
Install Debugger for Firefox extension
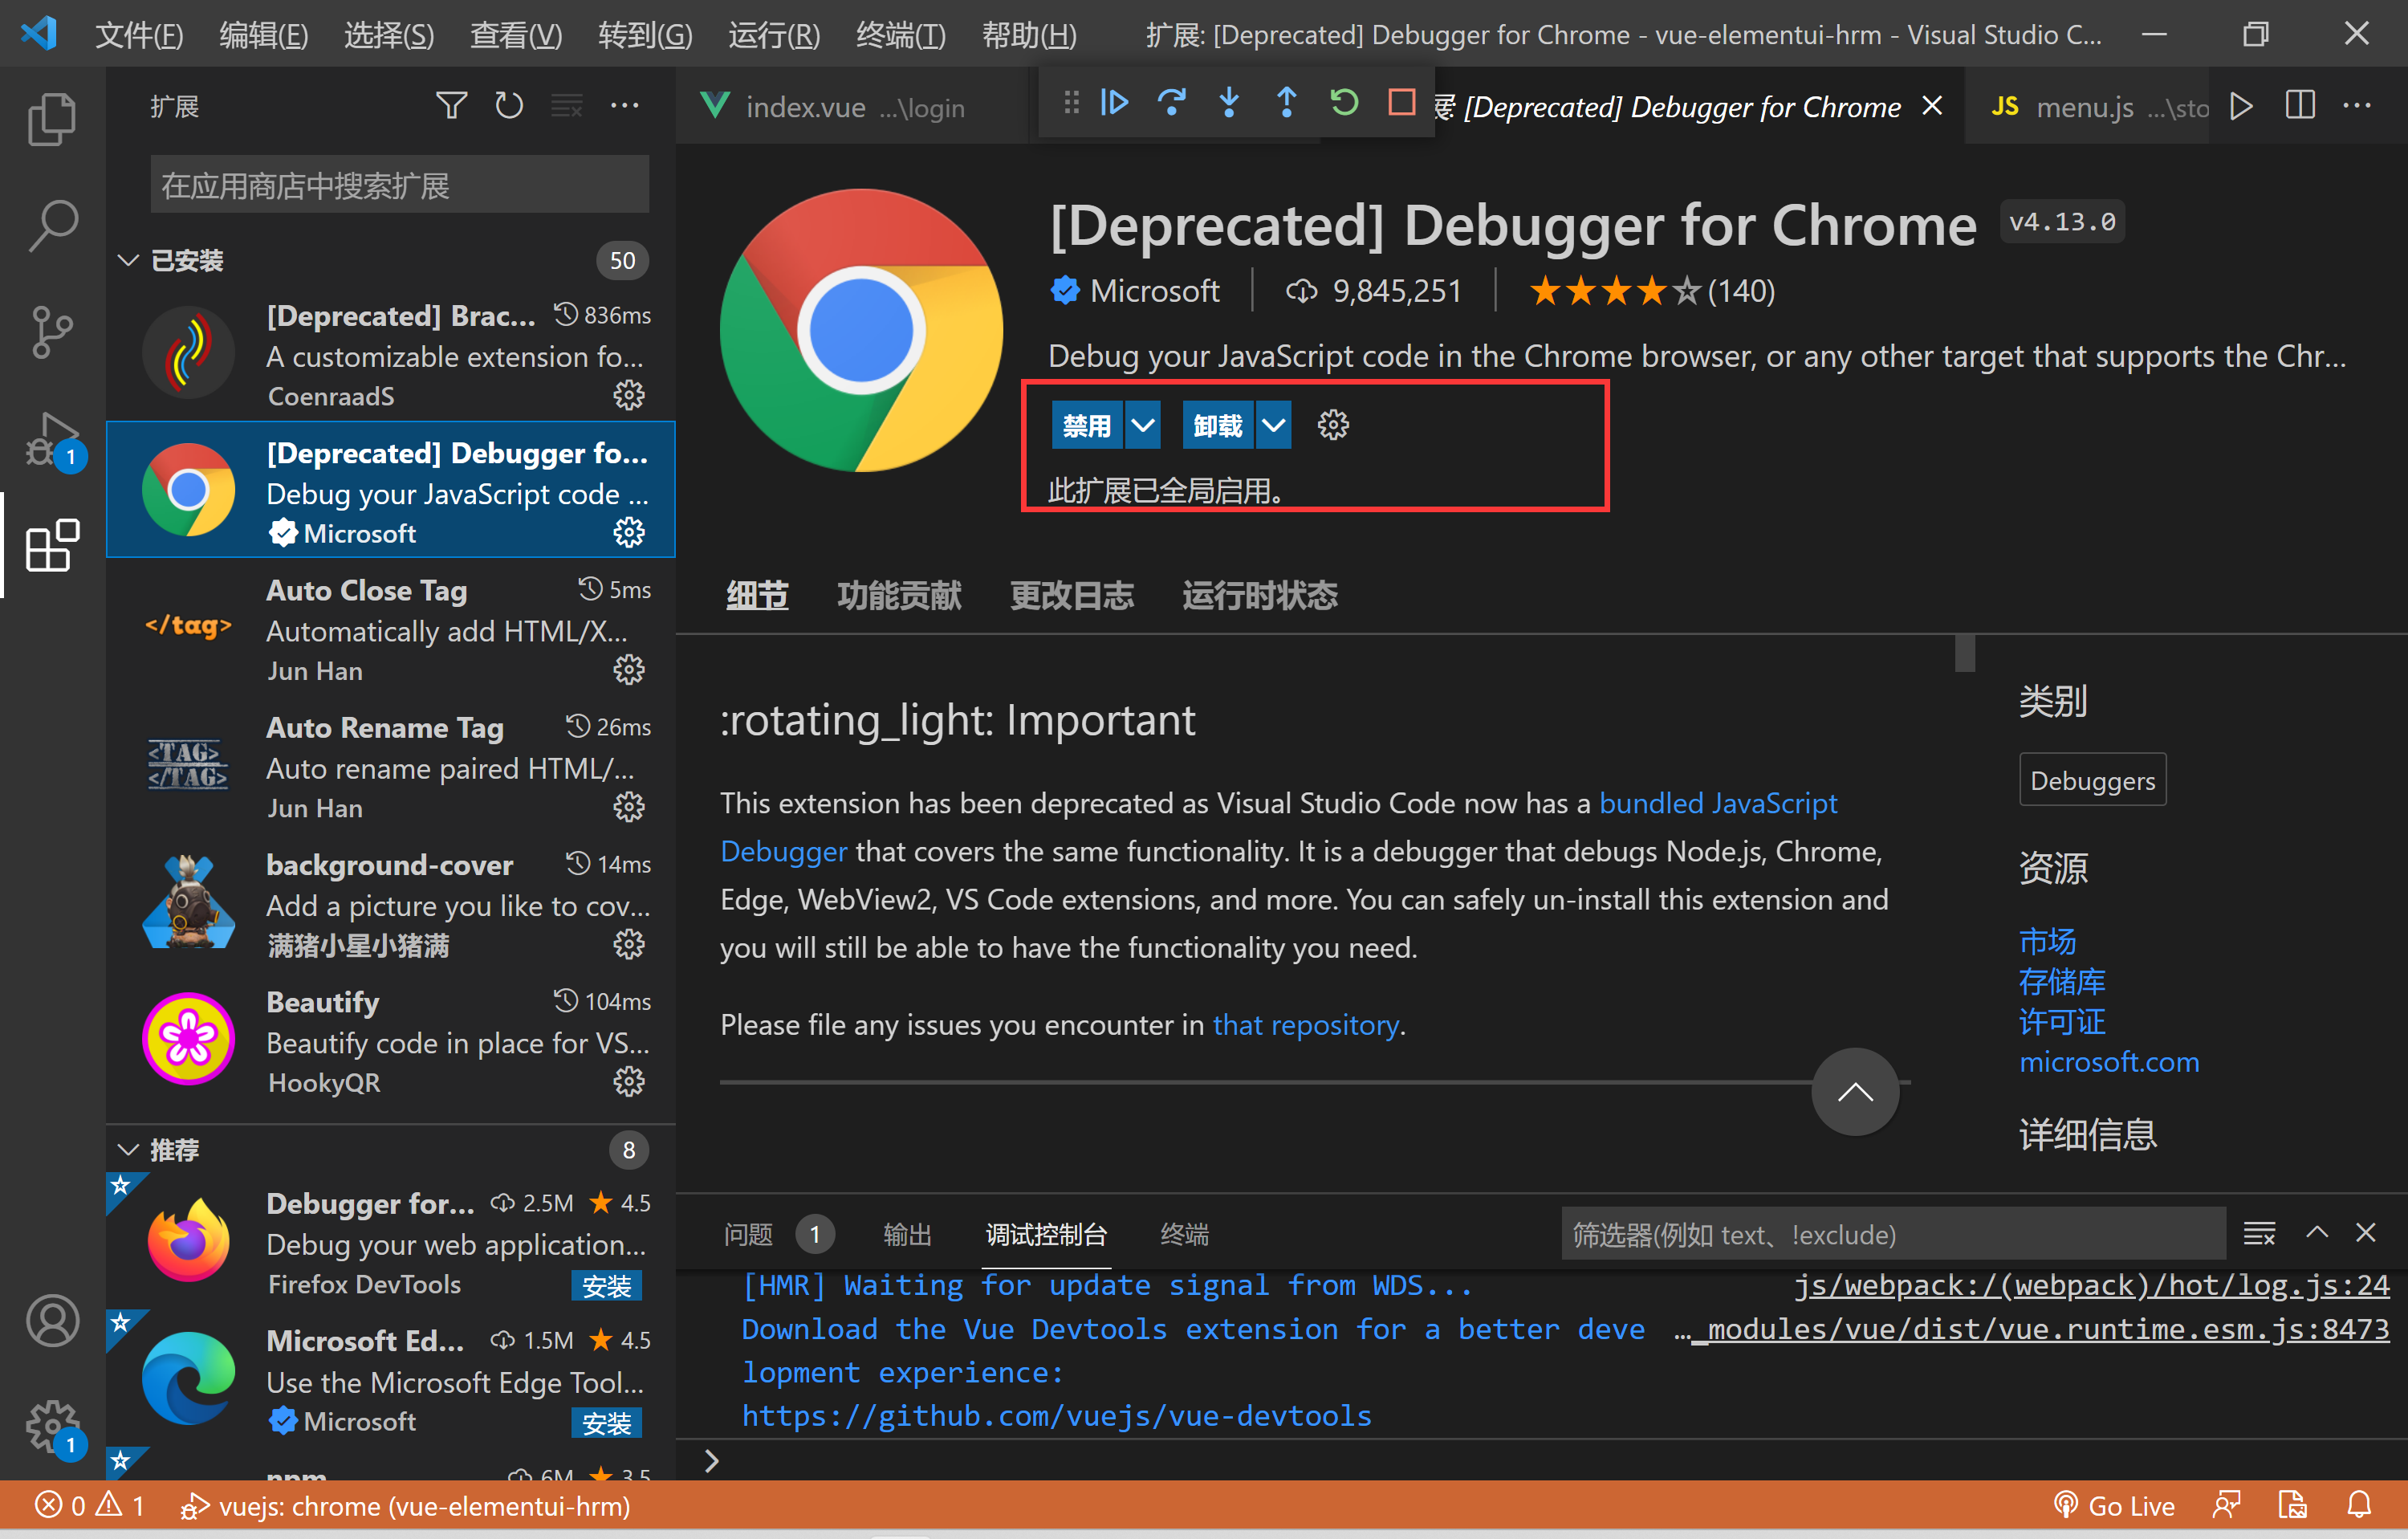(x=606, y=1285)
